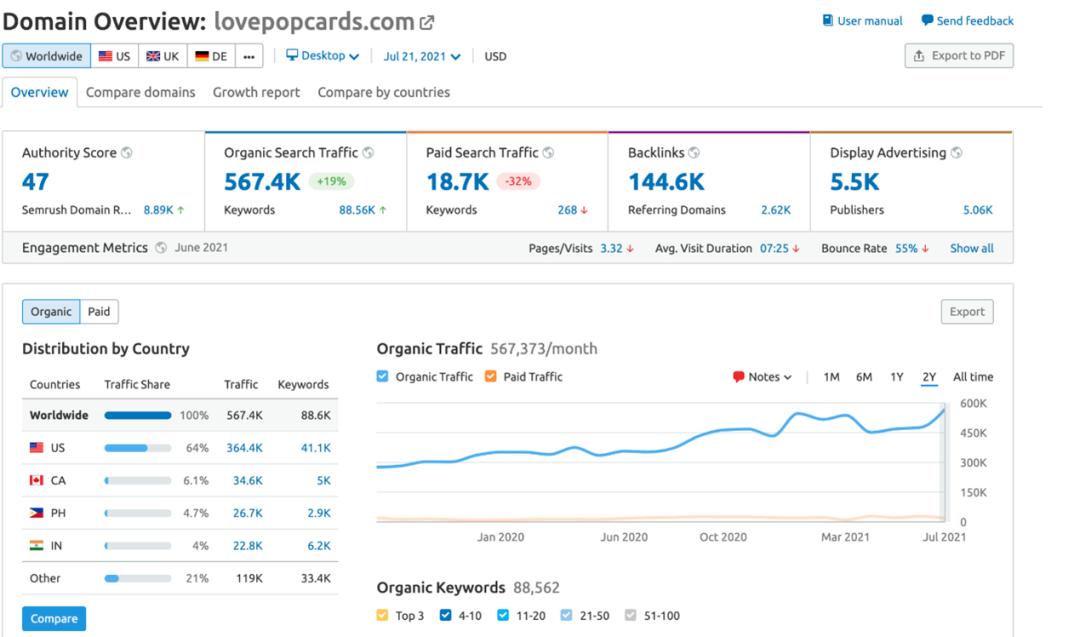The height and width of the screenshot is (637, 1080).
Task: Click the Export to PDF button
Action: (x=958, y=56)
